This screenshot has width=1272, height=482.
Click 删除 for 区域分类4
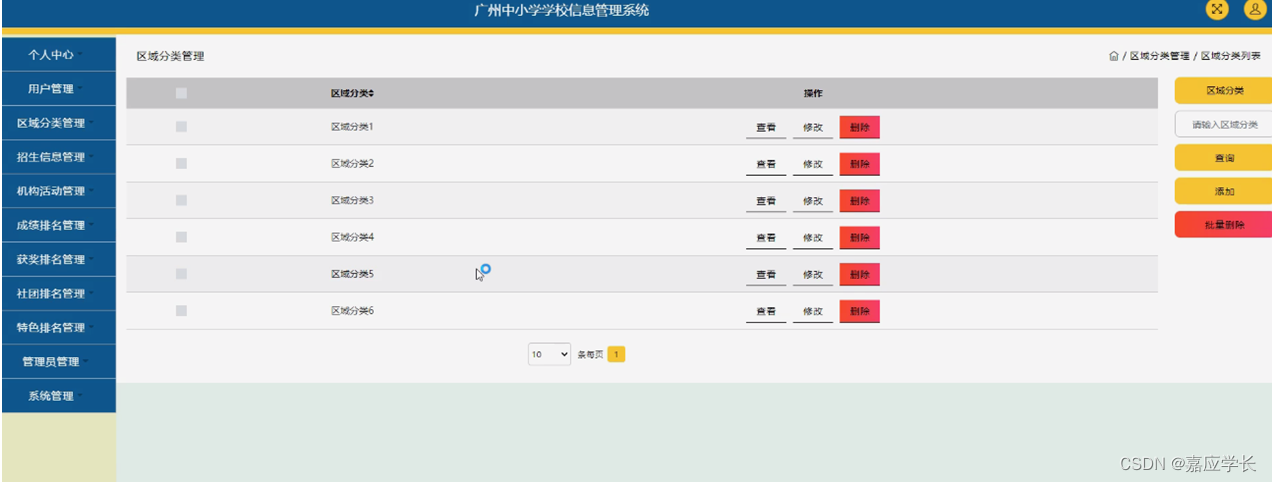pos(859,238)
